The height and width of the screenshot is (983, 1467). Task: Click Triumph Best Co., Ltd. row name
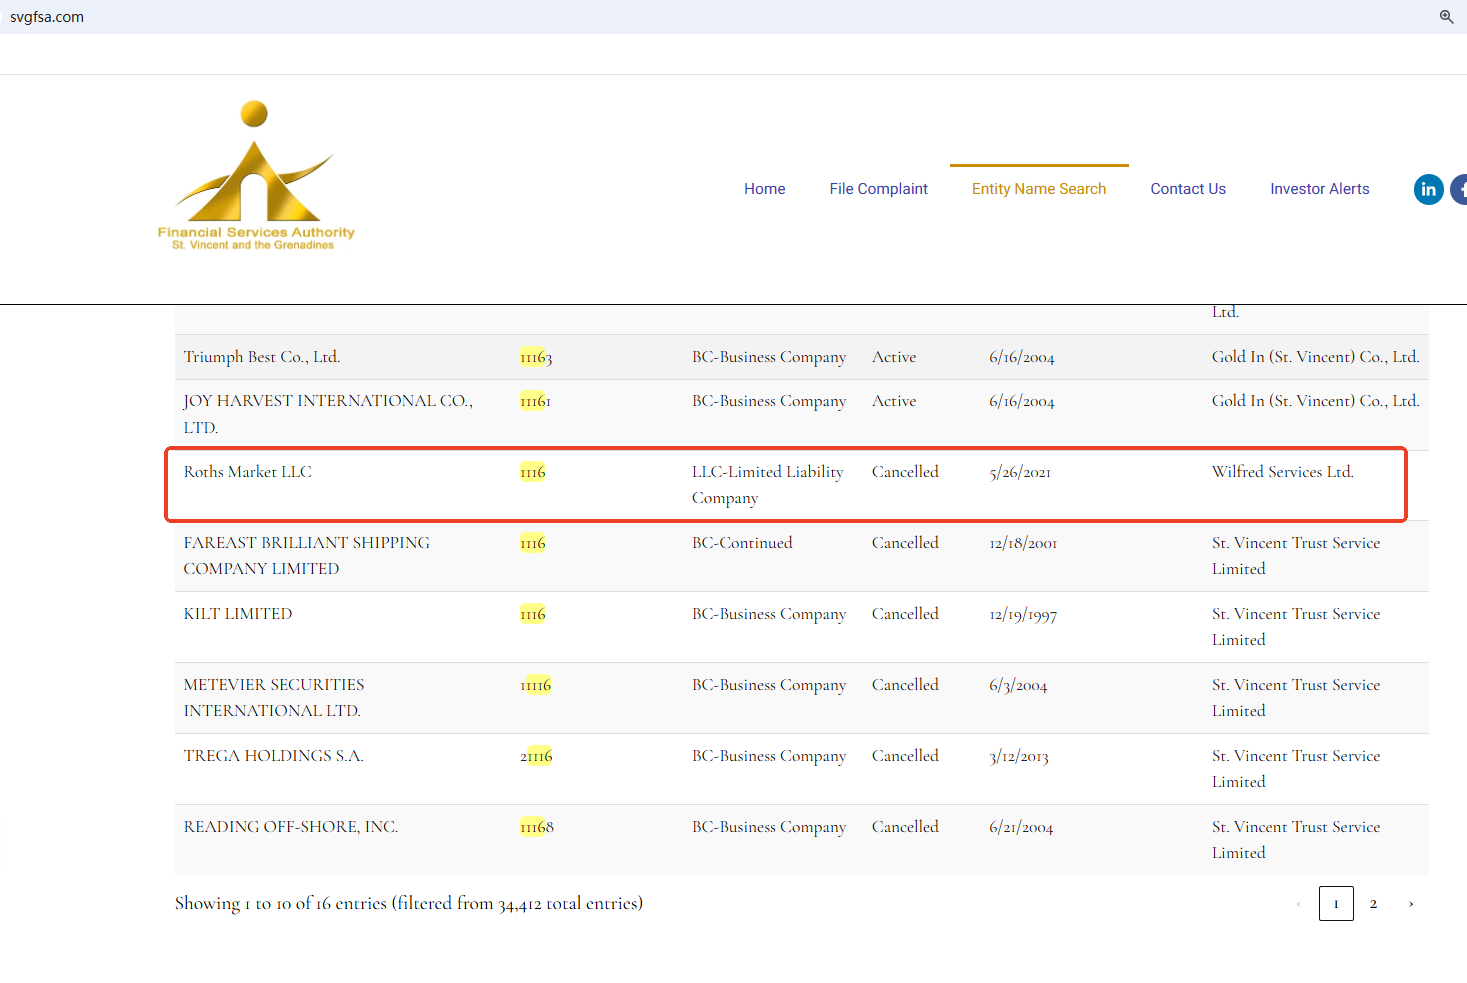point(262,357)
